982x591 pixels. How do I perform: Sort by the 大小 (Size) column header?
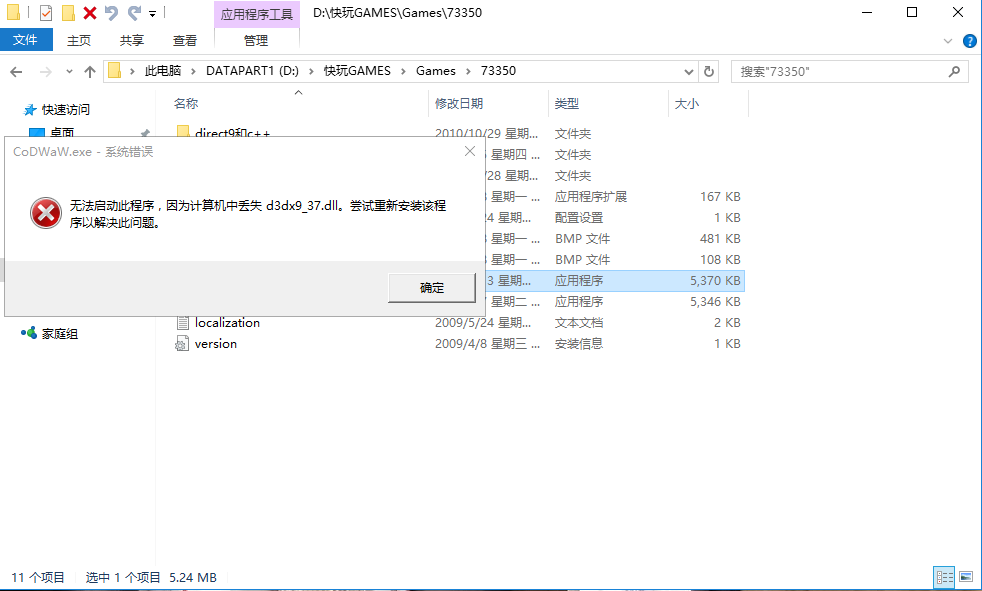tap(686, 104)
